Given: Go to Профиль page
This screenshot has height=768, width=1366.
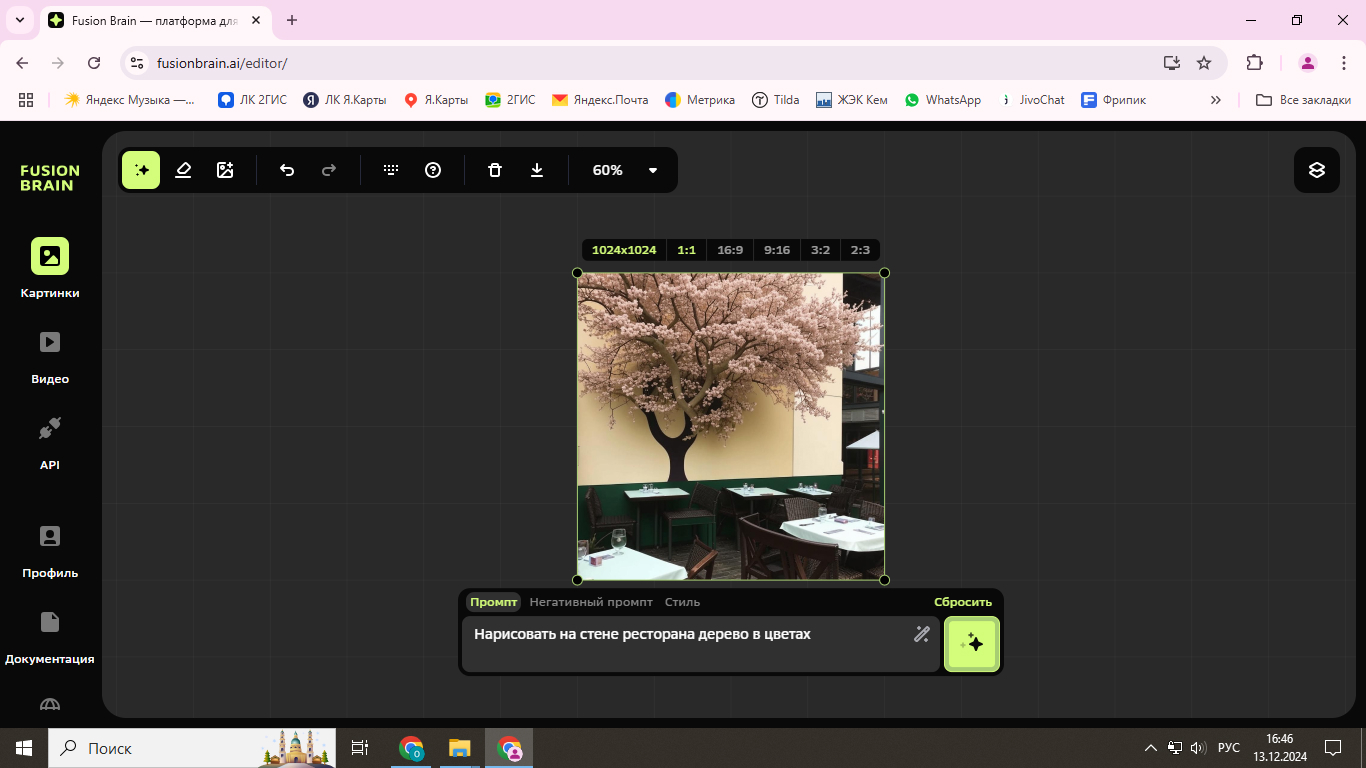Looking at the screenshot, I should tap(50, 550).
